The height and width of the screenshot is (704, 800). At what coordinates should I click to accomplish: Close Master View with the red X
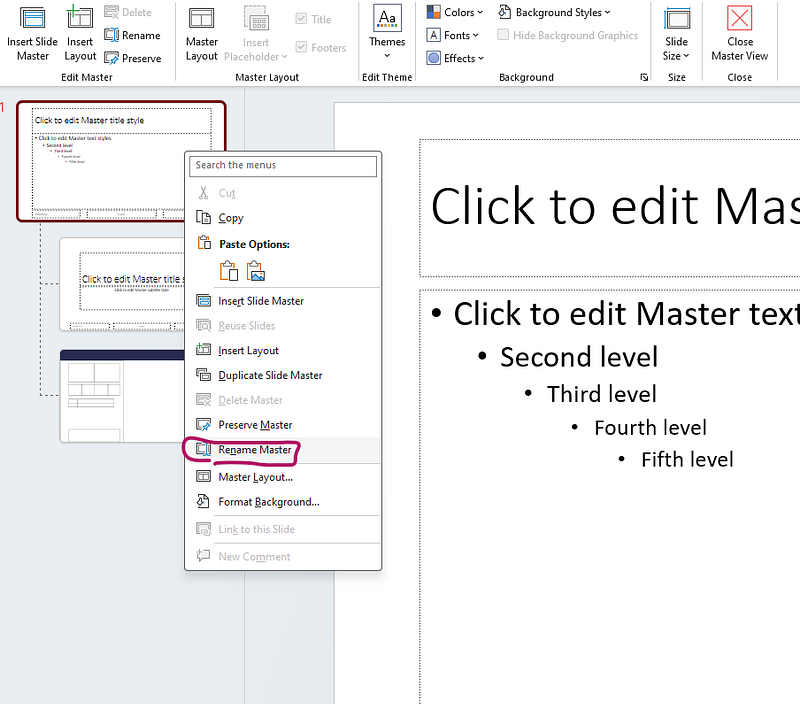click(x=739, y=18)
